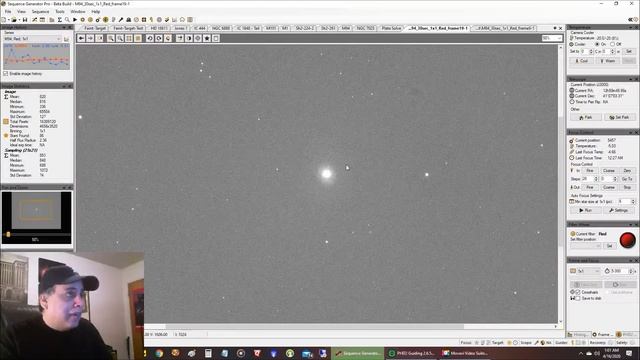Click the Current RA icon in Telescope panel
Image resolution: width=640 pixels, height=360 pixels.
tap(572, 90)
